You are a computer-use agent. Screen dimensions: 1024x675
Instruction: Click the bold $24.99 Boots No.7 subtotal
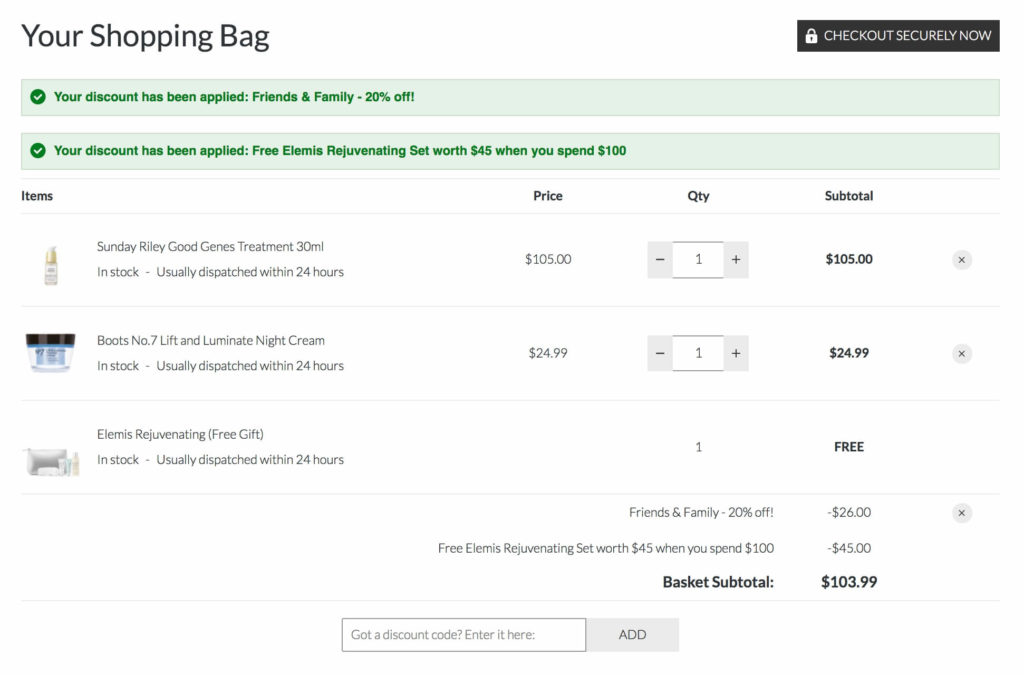pyautogui.click(x=849, y=353)
